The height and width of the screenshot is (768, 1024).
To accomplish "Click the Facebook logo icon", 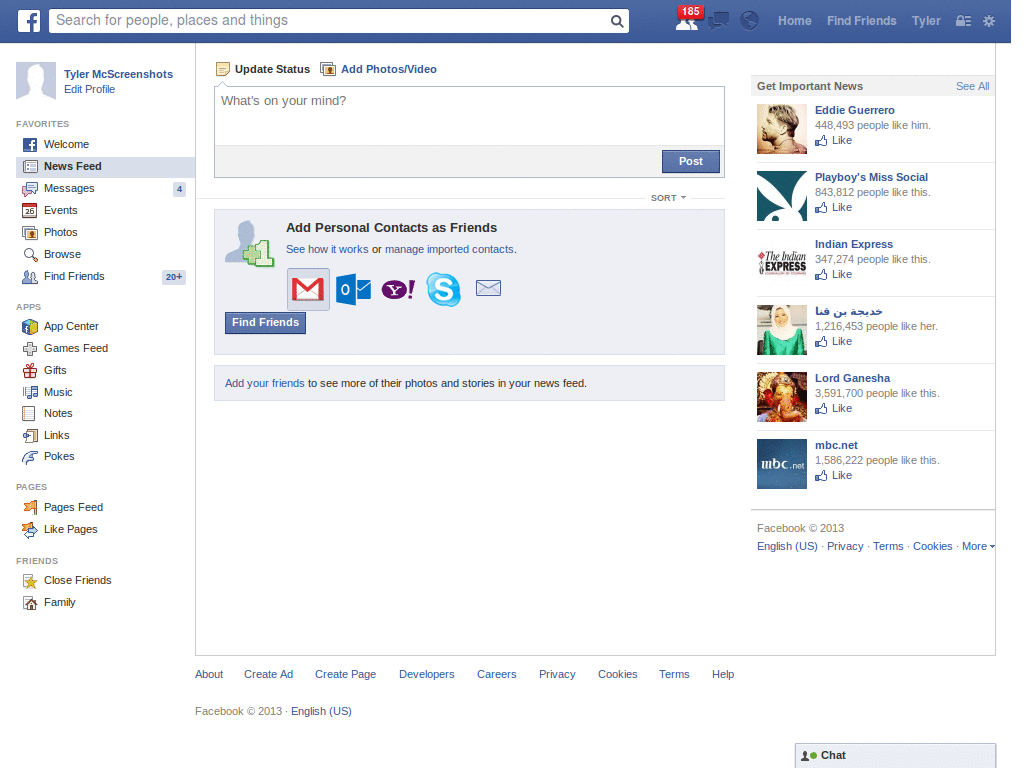I will pyautogui.click(x=29, y=21).
